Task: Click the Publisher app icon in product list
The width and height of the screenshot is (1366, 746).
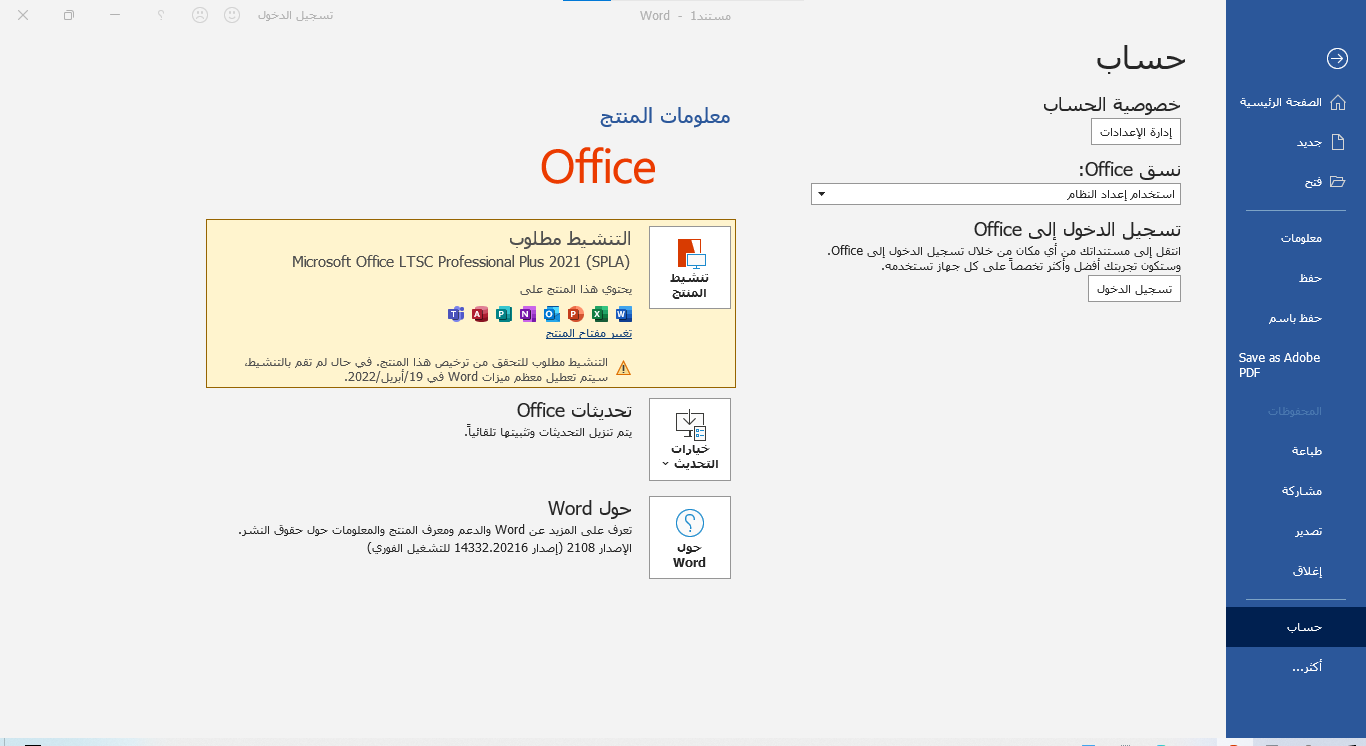Action: tap(504, 314)
